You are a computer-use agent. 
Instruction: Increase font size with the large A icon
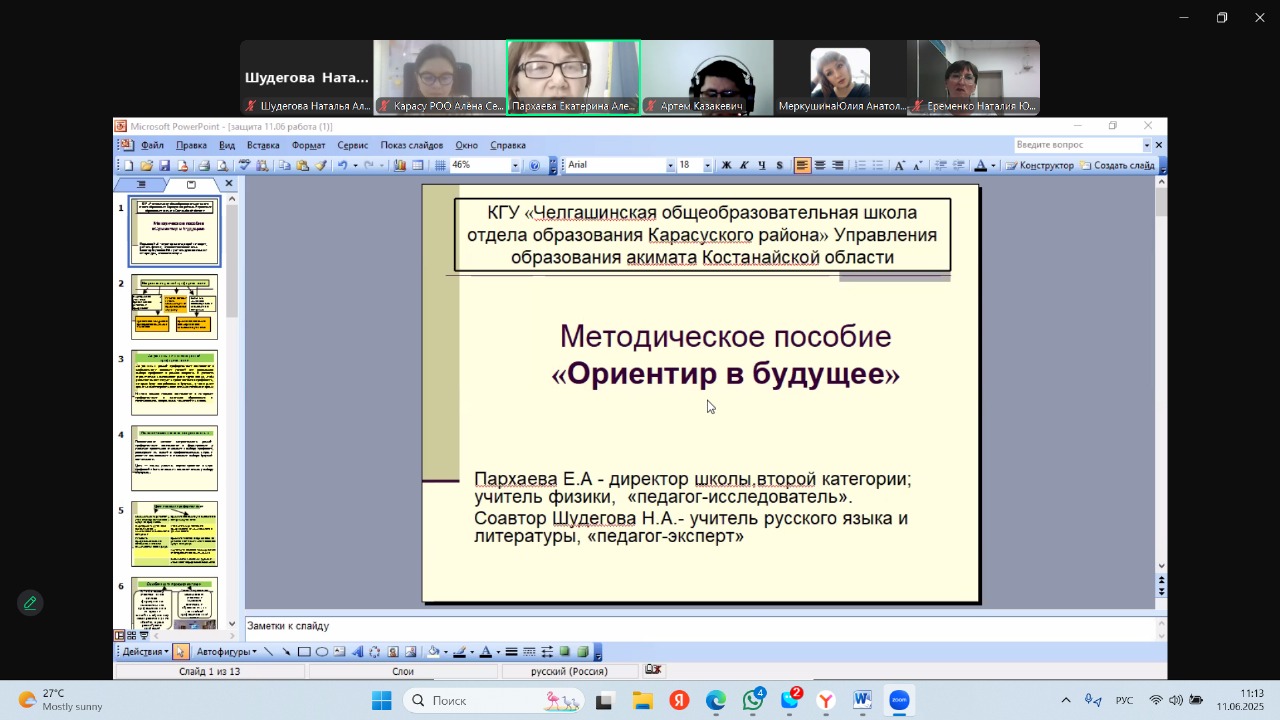(899, 166)
